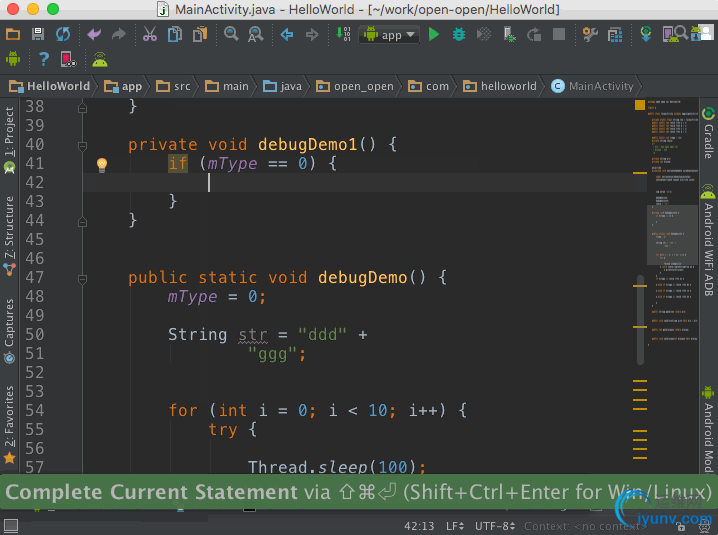718x535 pixels.
Task: Open the Android WiFi ADB side tab
Action: coord(708,239)
